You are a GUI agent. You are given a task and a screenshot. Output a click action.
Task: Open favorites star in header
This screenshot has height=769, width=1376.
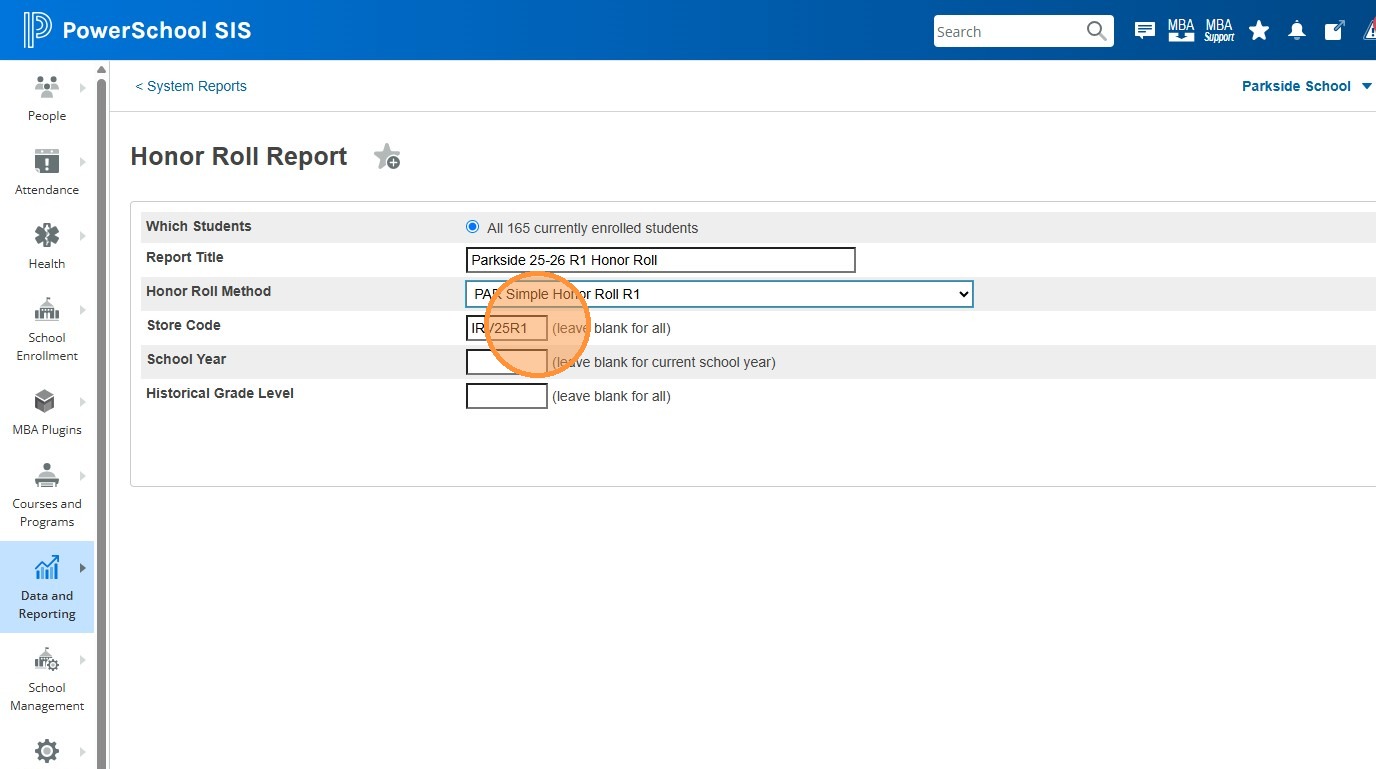[x=1259, y=31]
